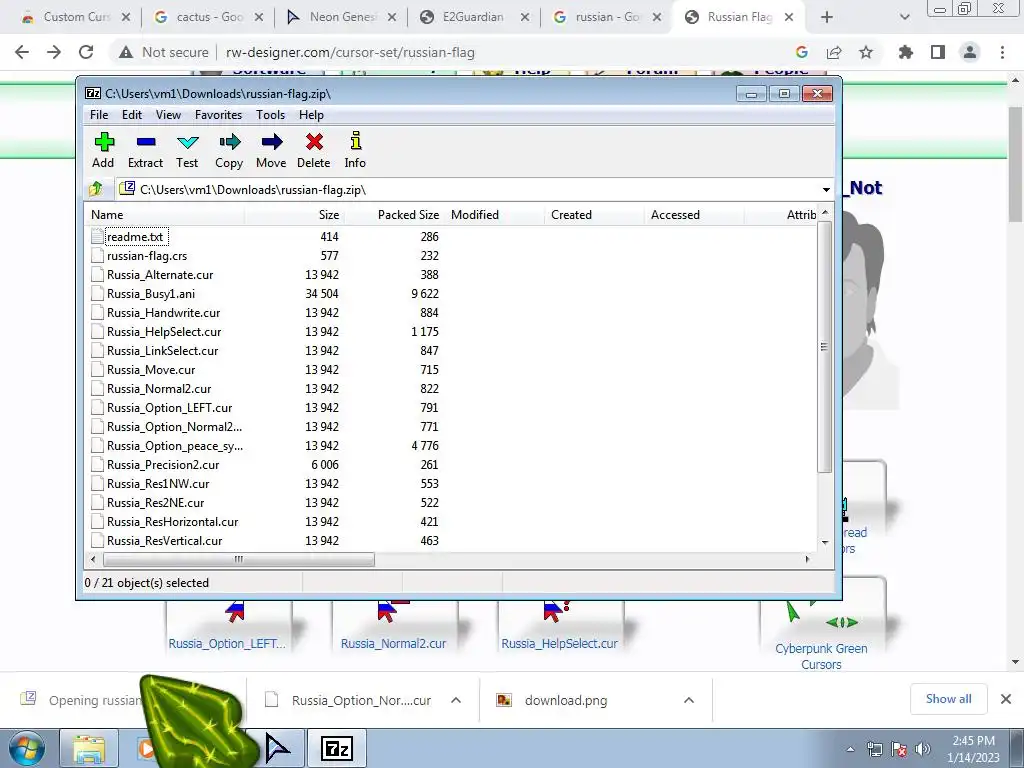Open the Windows Start button

27,748
